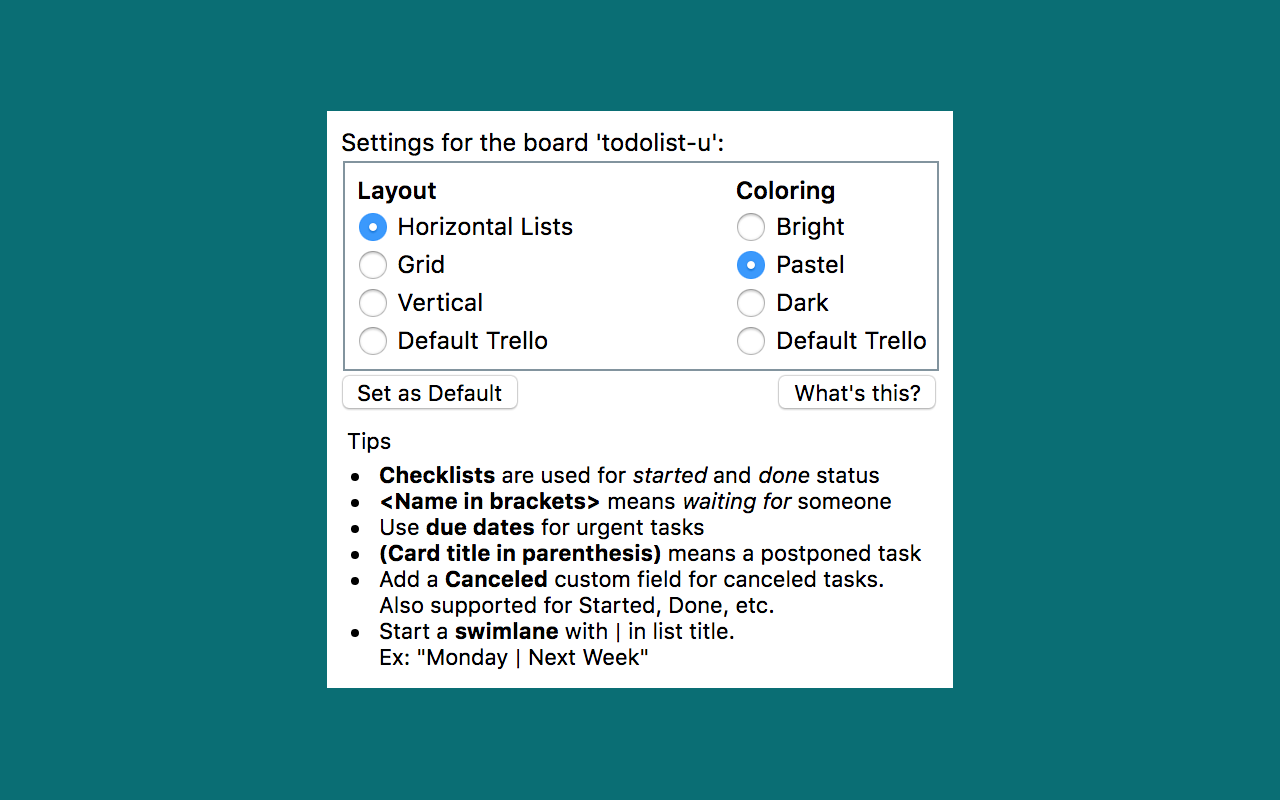Switch coloring to Dark
Image resolution: width=1280 pixels, height=800 pixels.
[751, 303]
